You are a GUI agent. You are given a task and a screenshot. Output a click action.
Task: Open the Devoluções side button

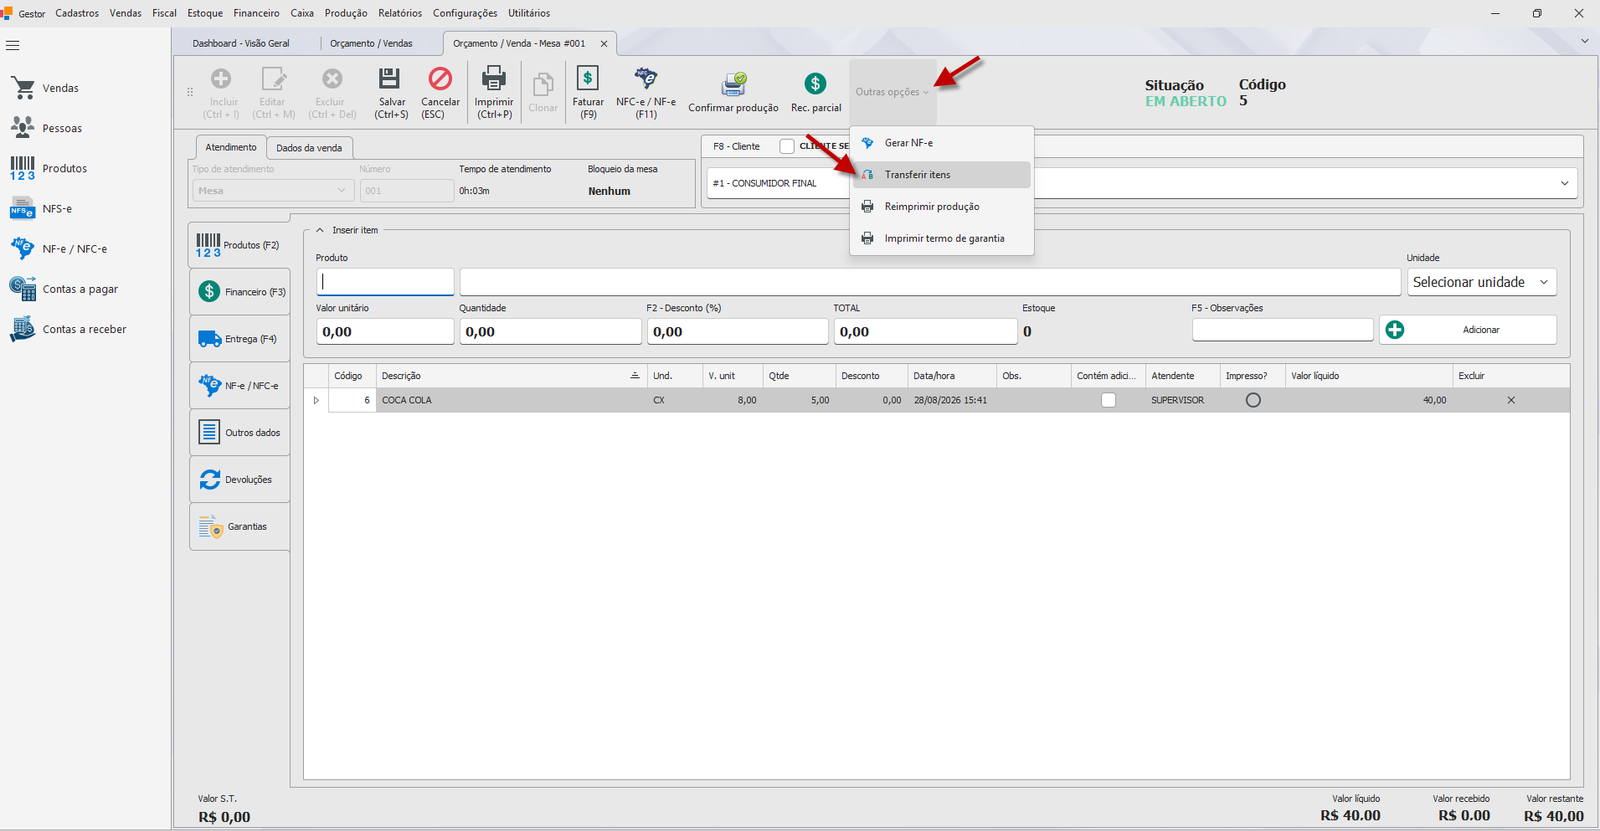pos(239,480)
